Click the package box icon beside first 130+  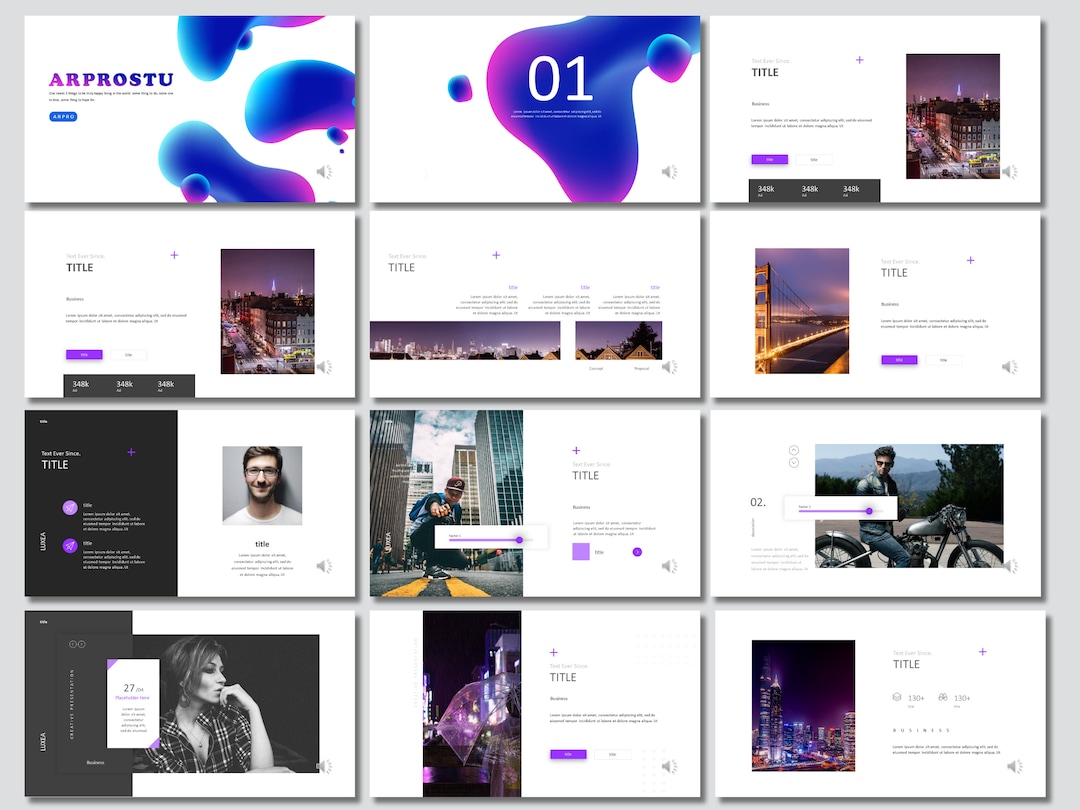[x=897, y=697]
